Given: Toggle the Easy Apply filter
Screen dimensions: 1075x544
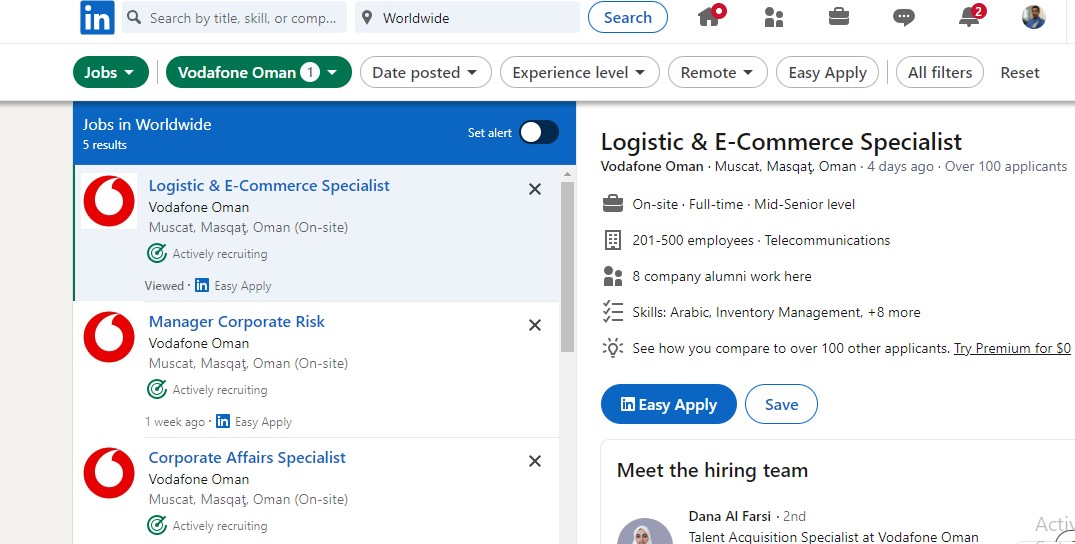Looking at the screenshot, I should pyautogui.click(x=827, y=72).
